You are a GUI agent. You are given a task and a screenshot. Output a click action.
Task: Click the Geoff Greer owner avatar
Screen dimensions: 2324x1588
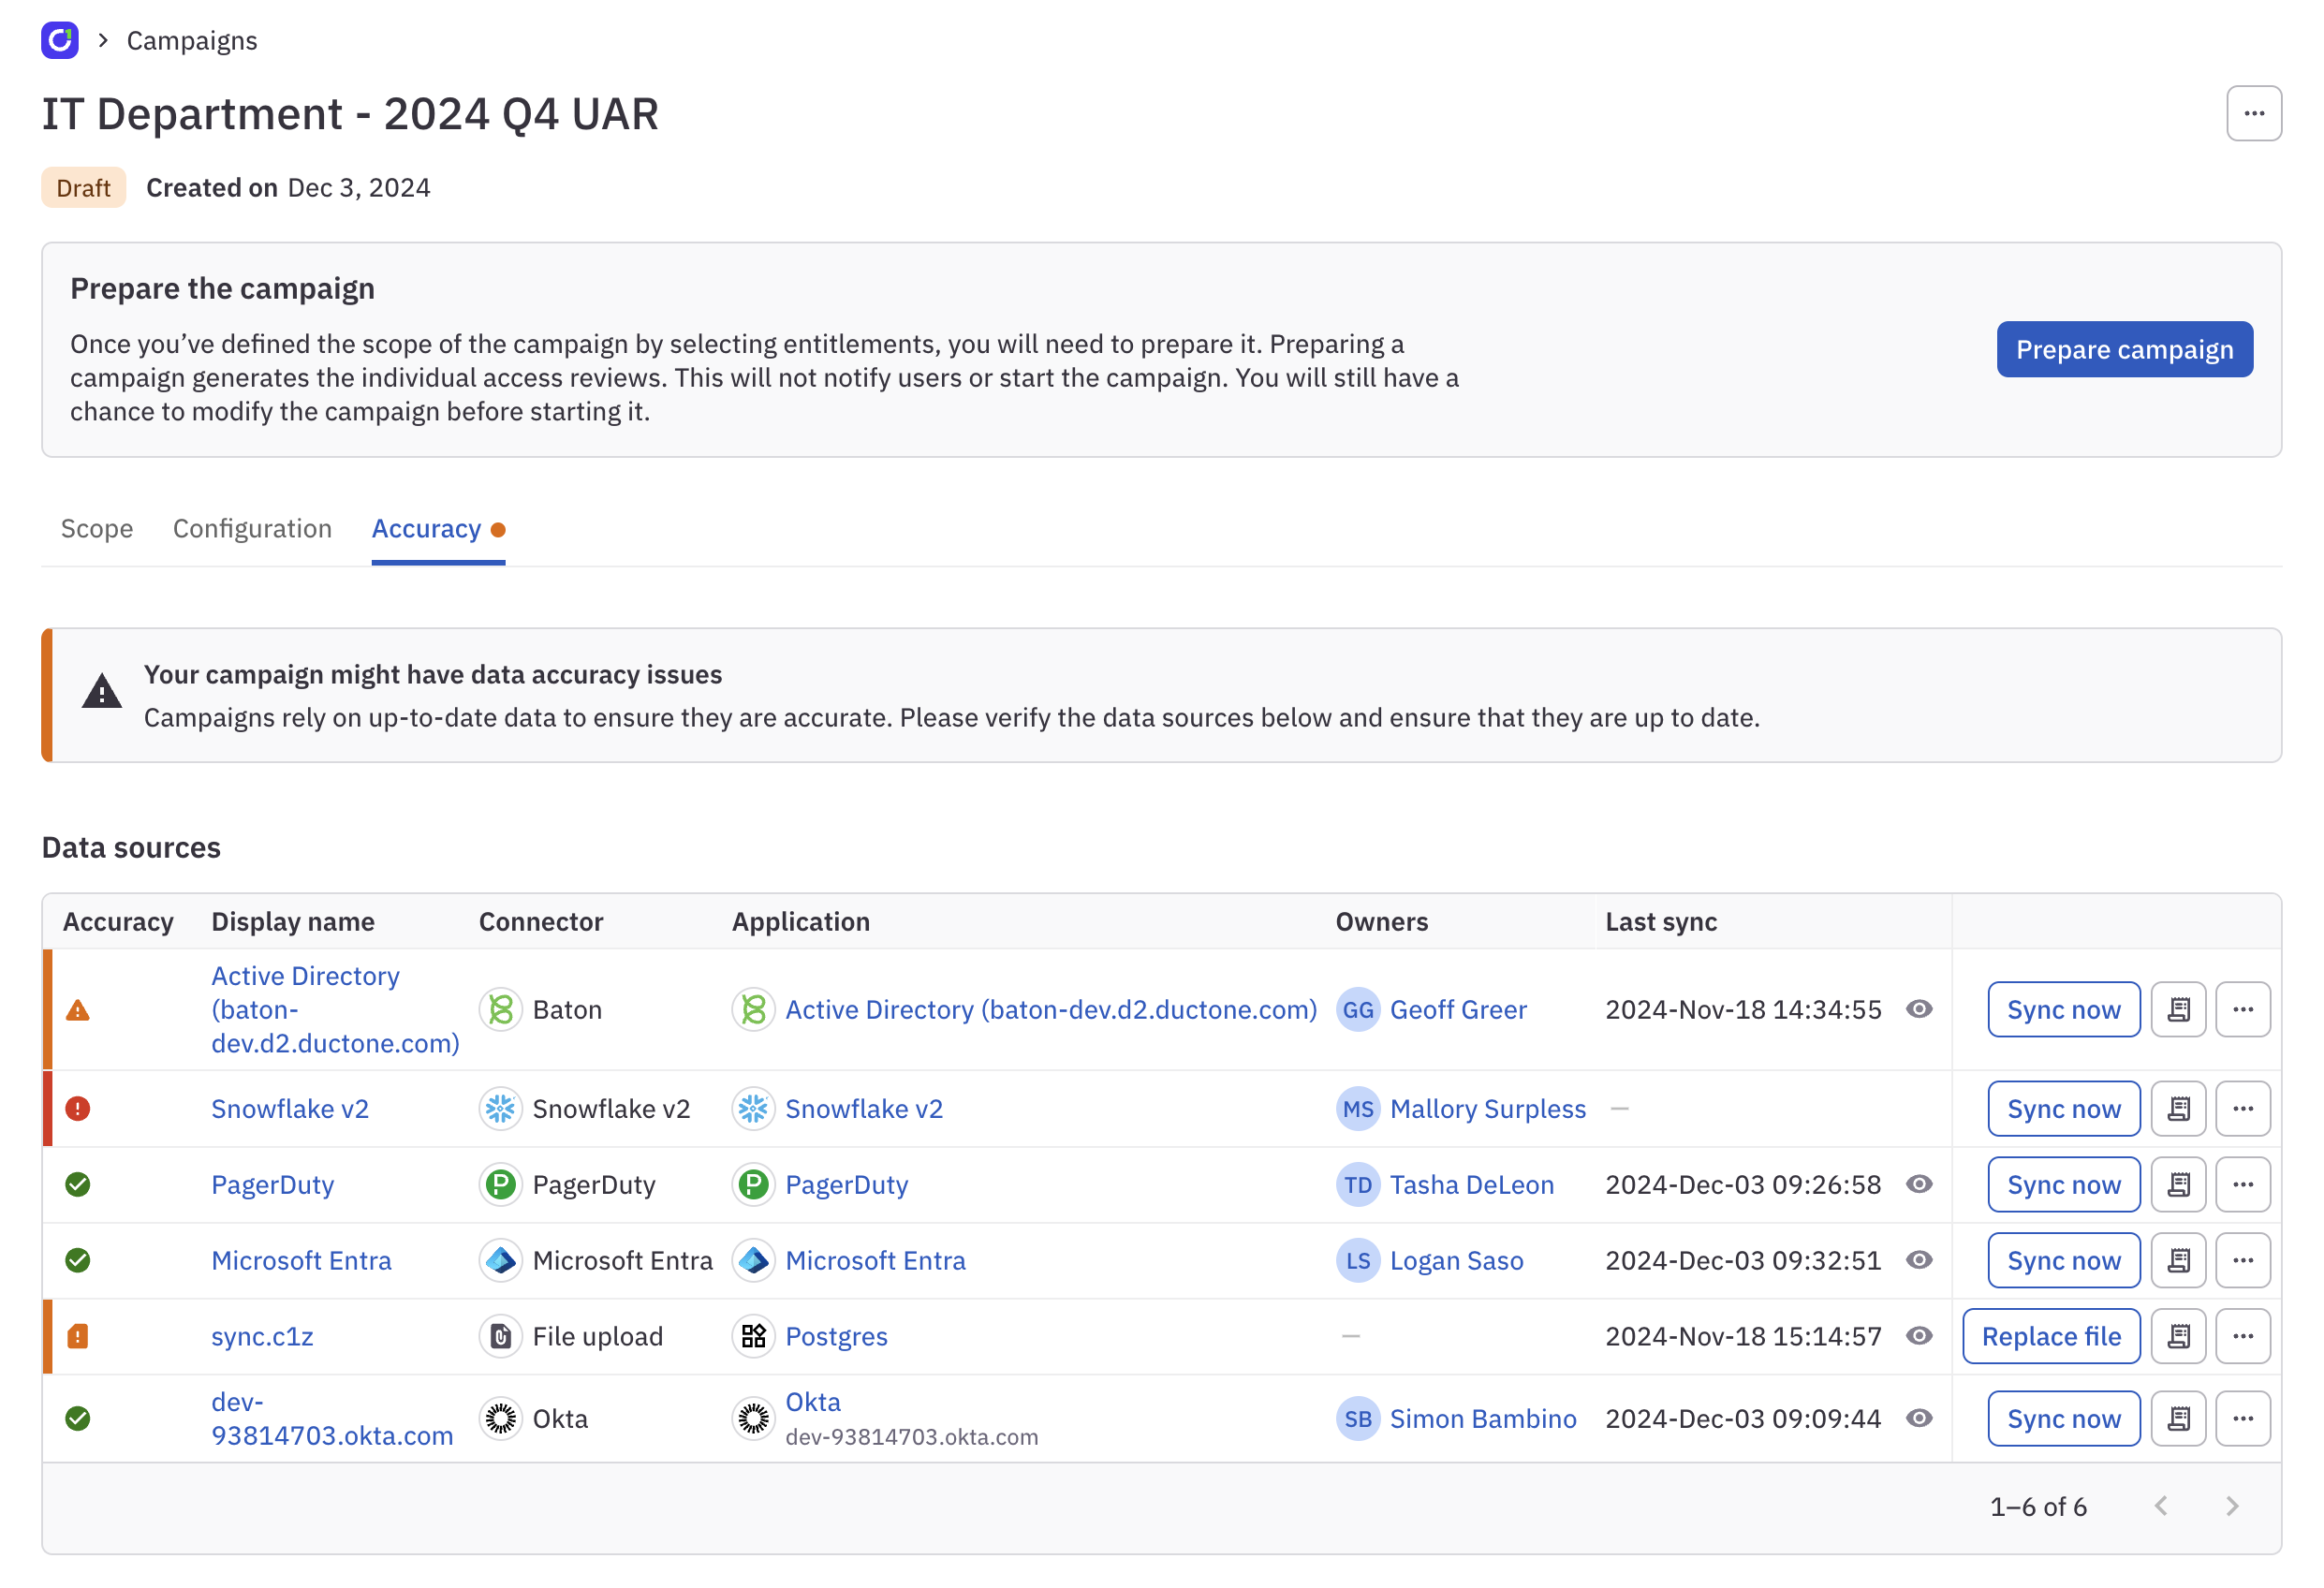point(1357,1010)
